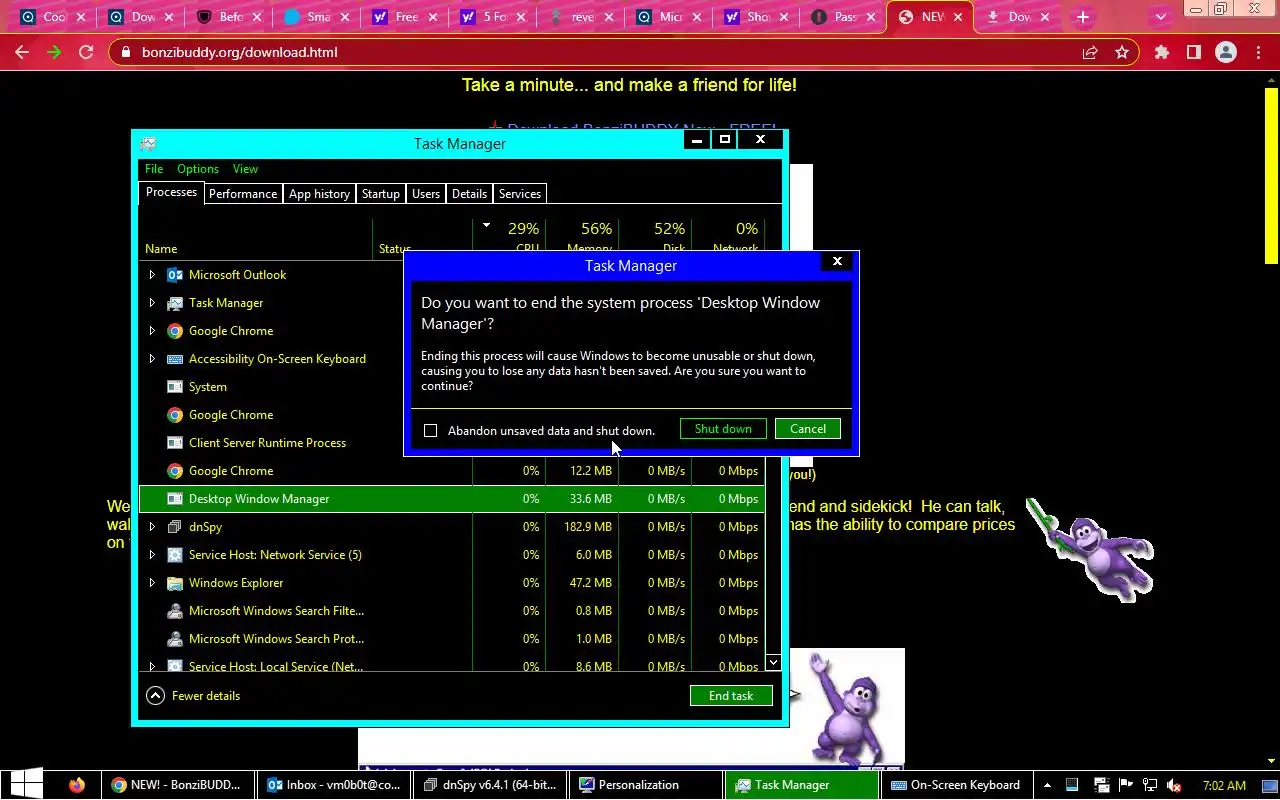Click the System process icon
The image size is (1280, 800).
175,387
